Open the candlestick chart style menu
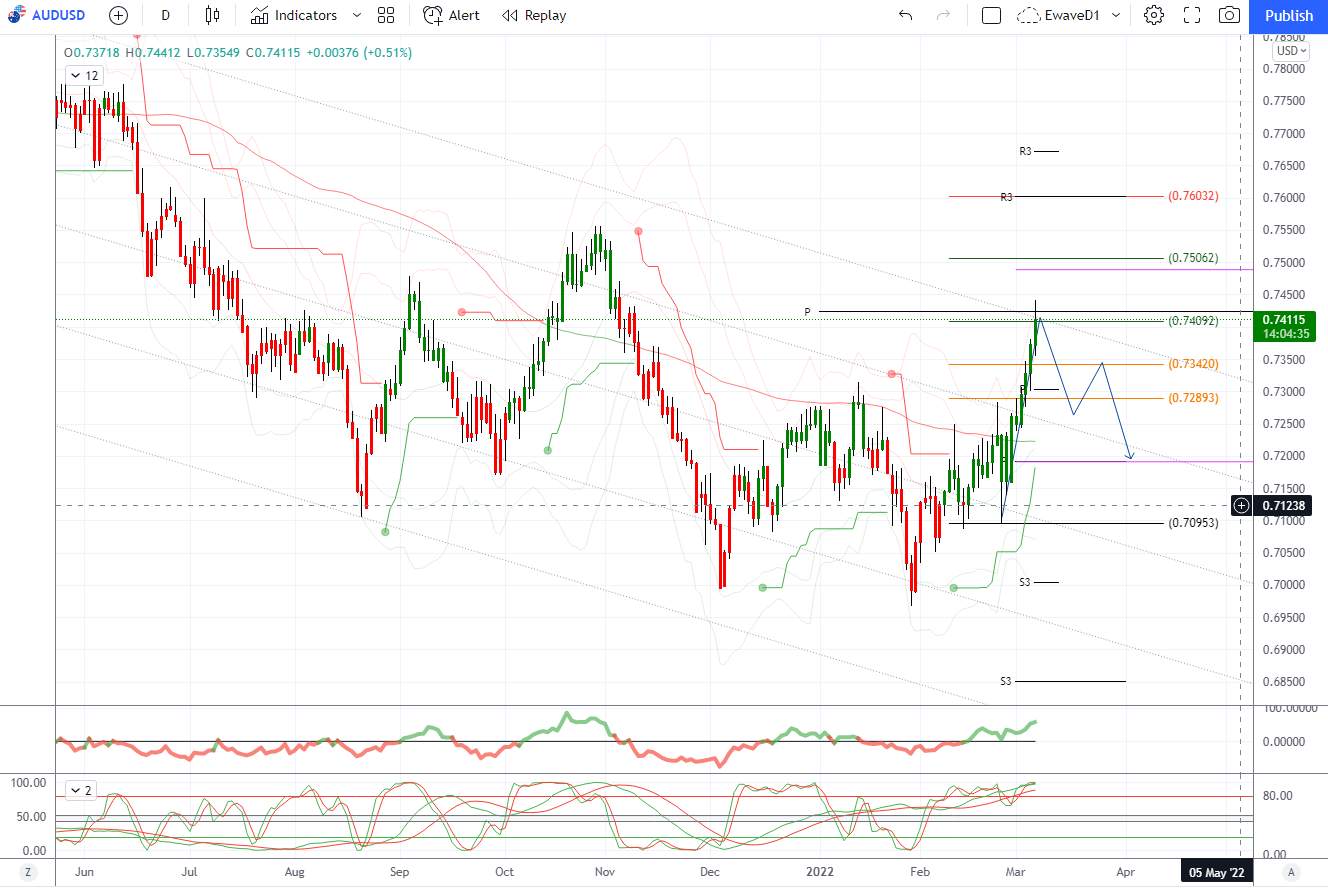 212,15
